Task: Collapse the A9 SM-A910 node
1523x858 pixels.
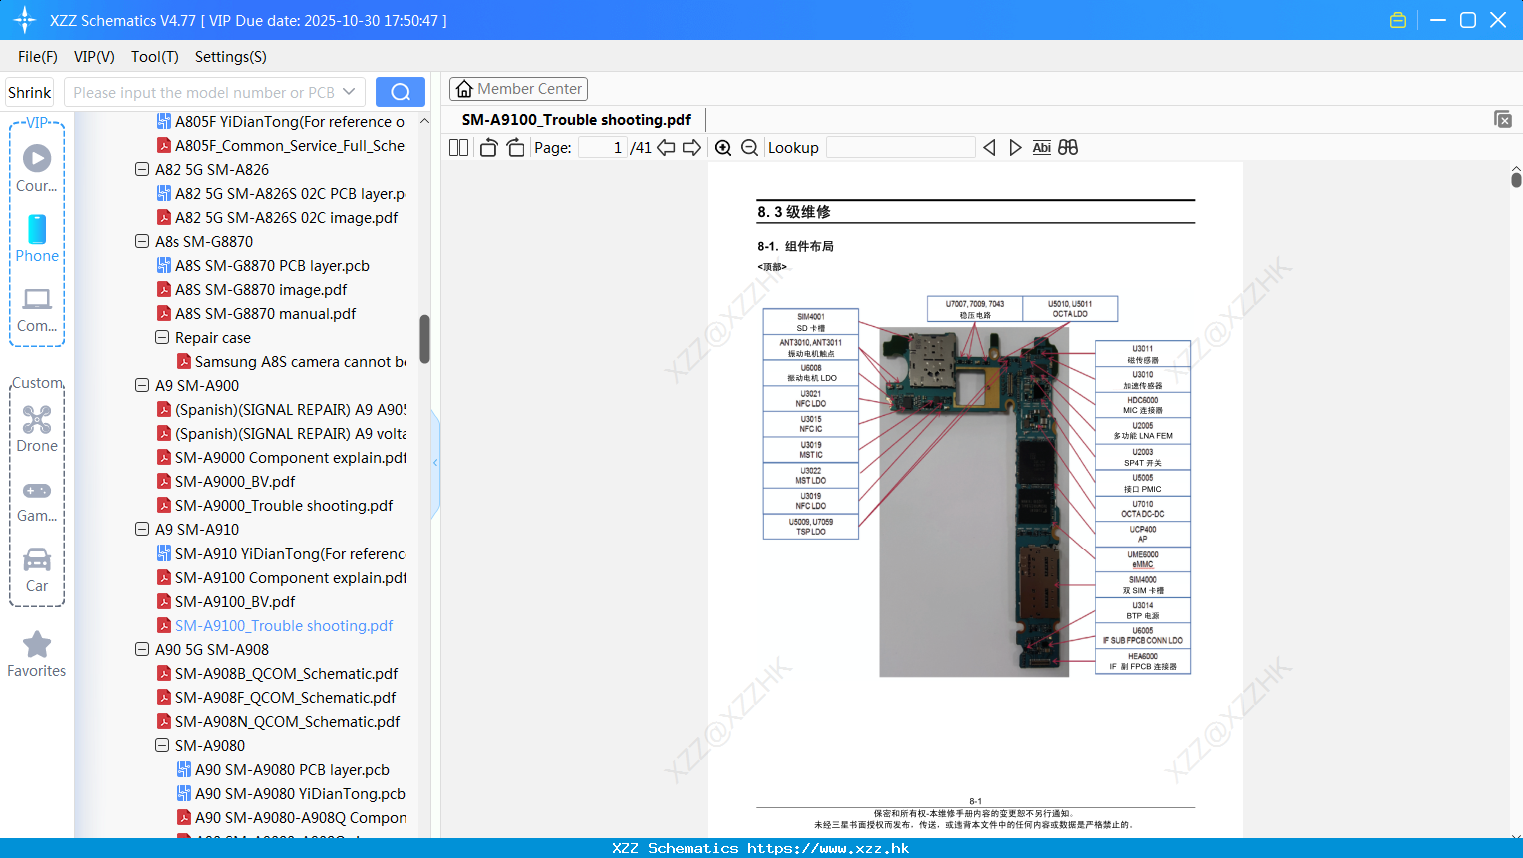Action: click(x=142, y=529)
